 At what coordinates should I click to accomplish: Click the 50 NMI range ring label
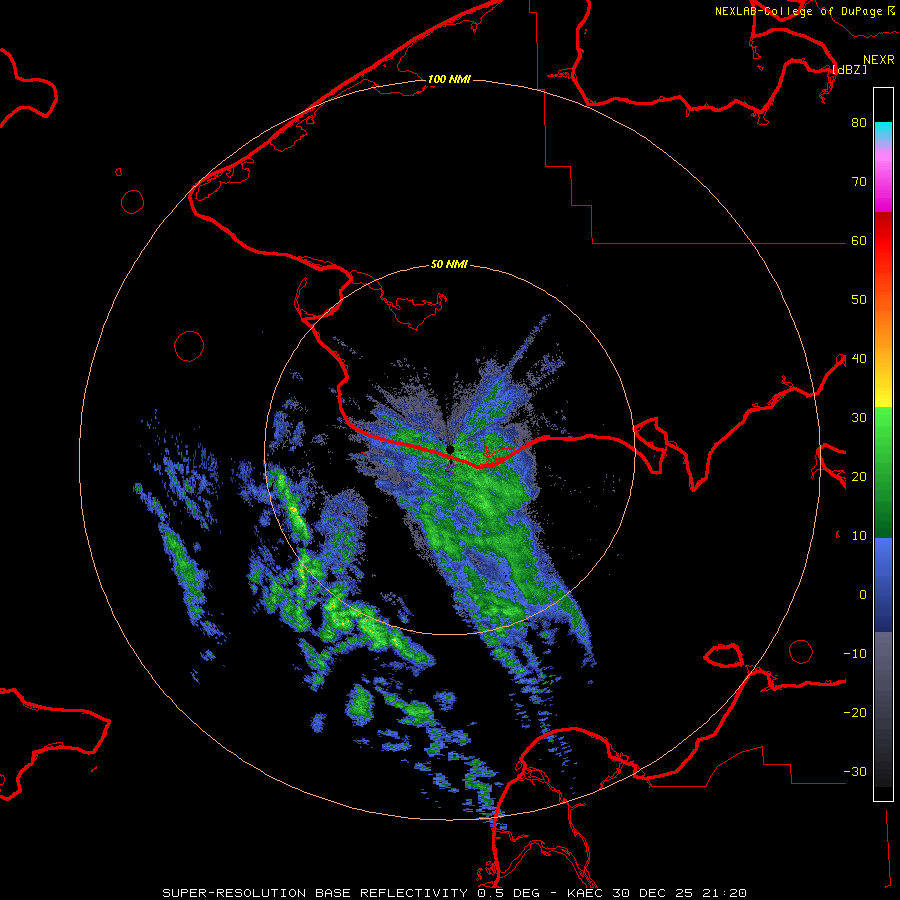tap(449, 265)
